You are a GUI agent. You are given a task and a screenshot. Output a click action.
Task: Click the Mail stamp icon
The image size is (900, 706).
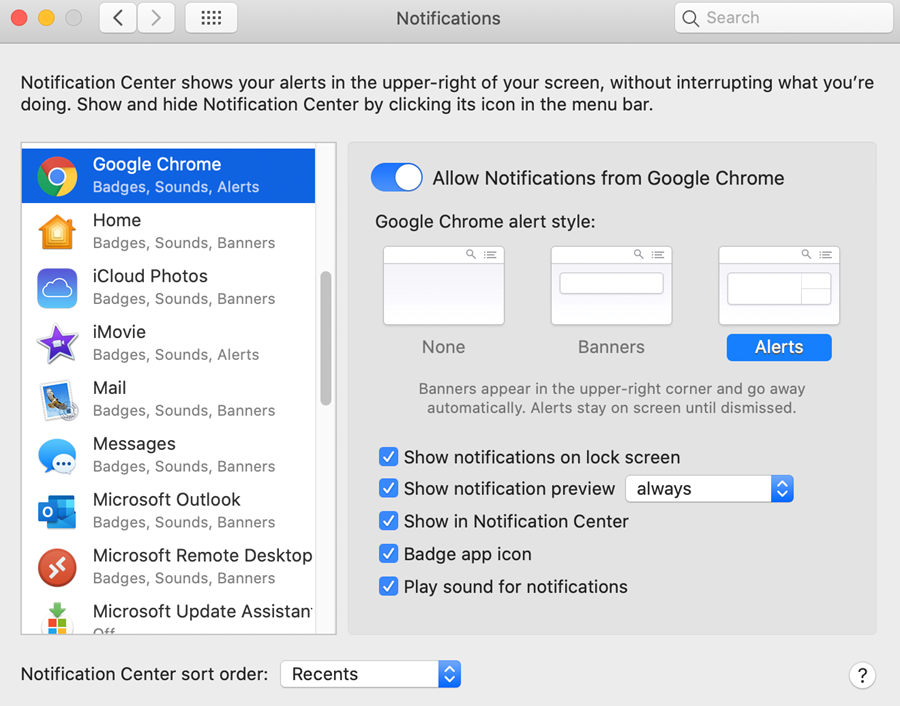tap(59, 399)
